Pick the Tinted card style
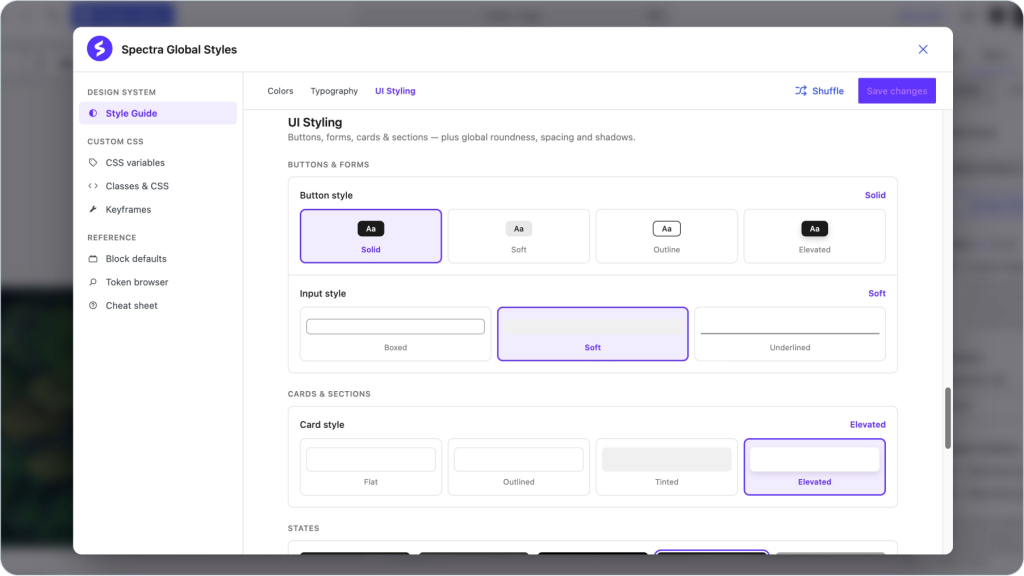1024x576 pixels. coord(667,467)
